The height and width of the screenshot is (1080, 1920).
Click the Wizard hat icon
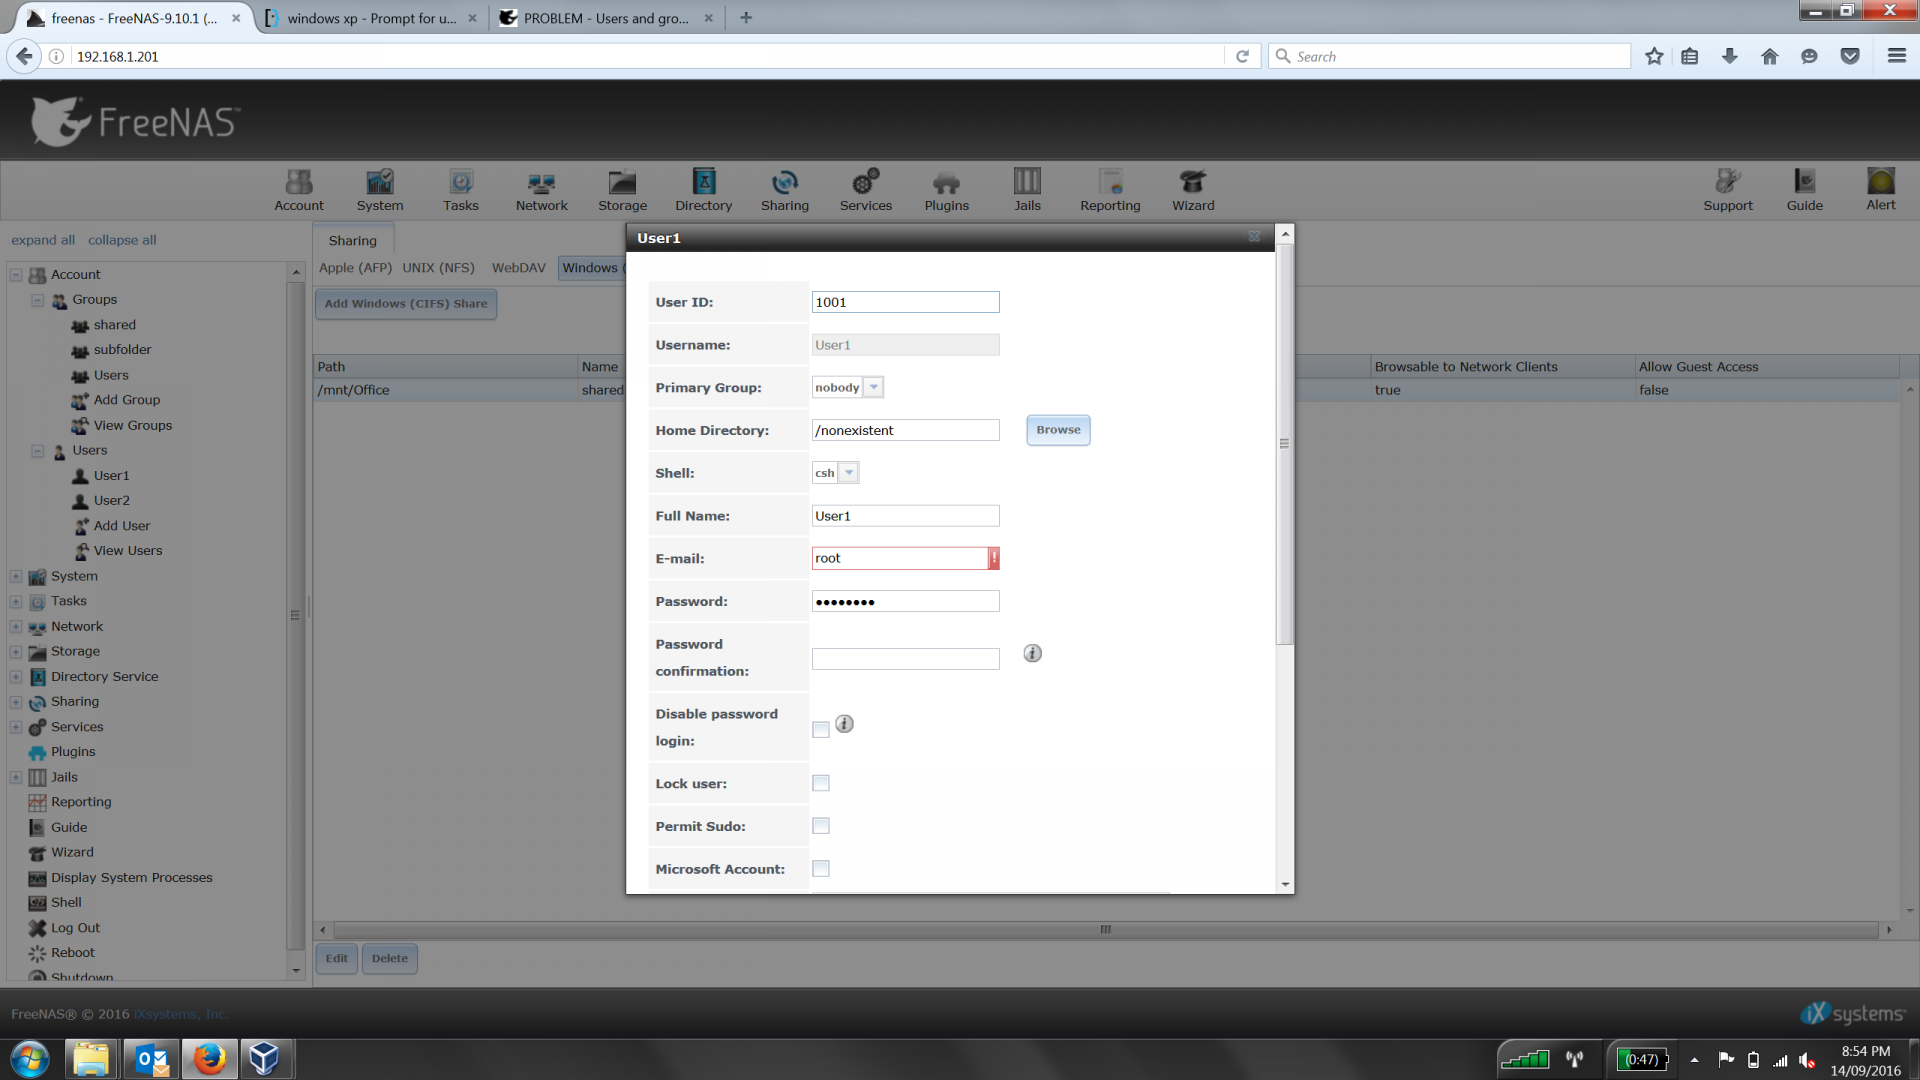(x=1193, y=189)
